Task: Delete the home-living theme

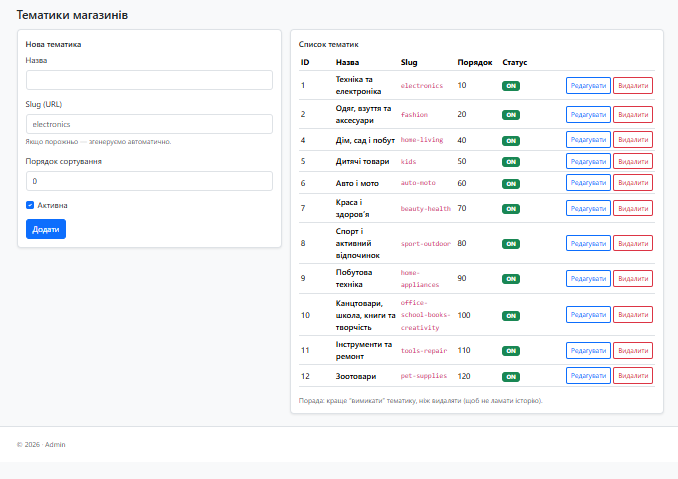Action: [x=633, y=140]
